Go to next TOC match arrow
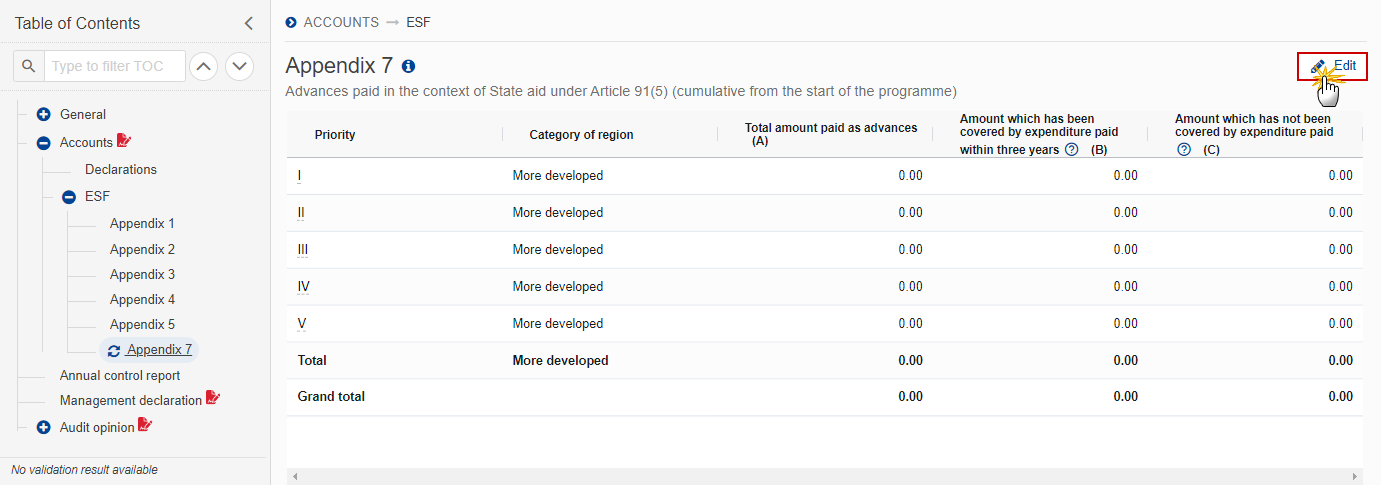Image resolution: width=1381 pixels, height=485 pixels. point(239,66)
